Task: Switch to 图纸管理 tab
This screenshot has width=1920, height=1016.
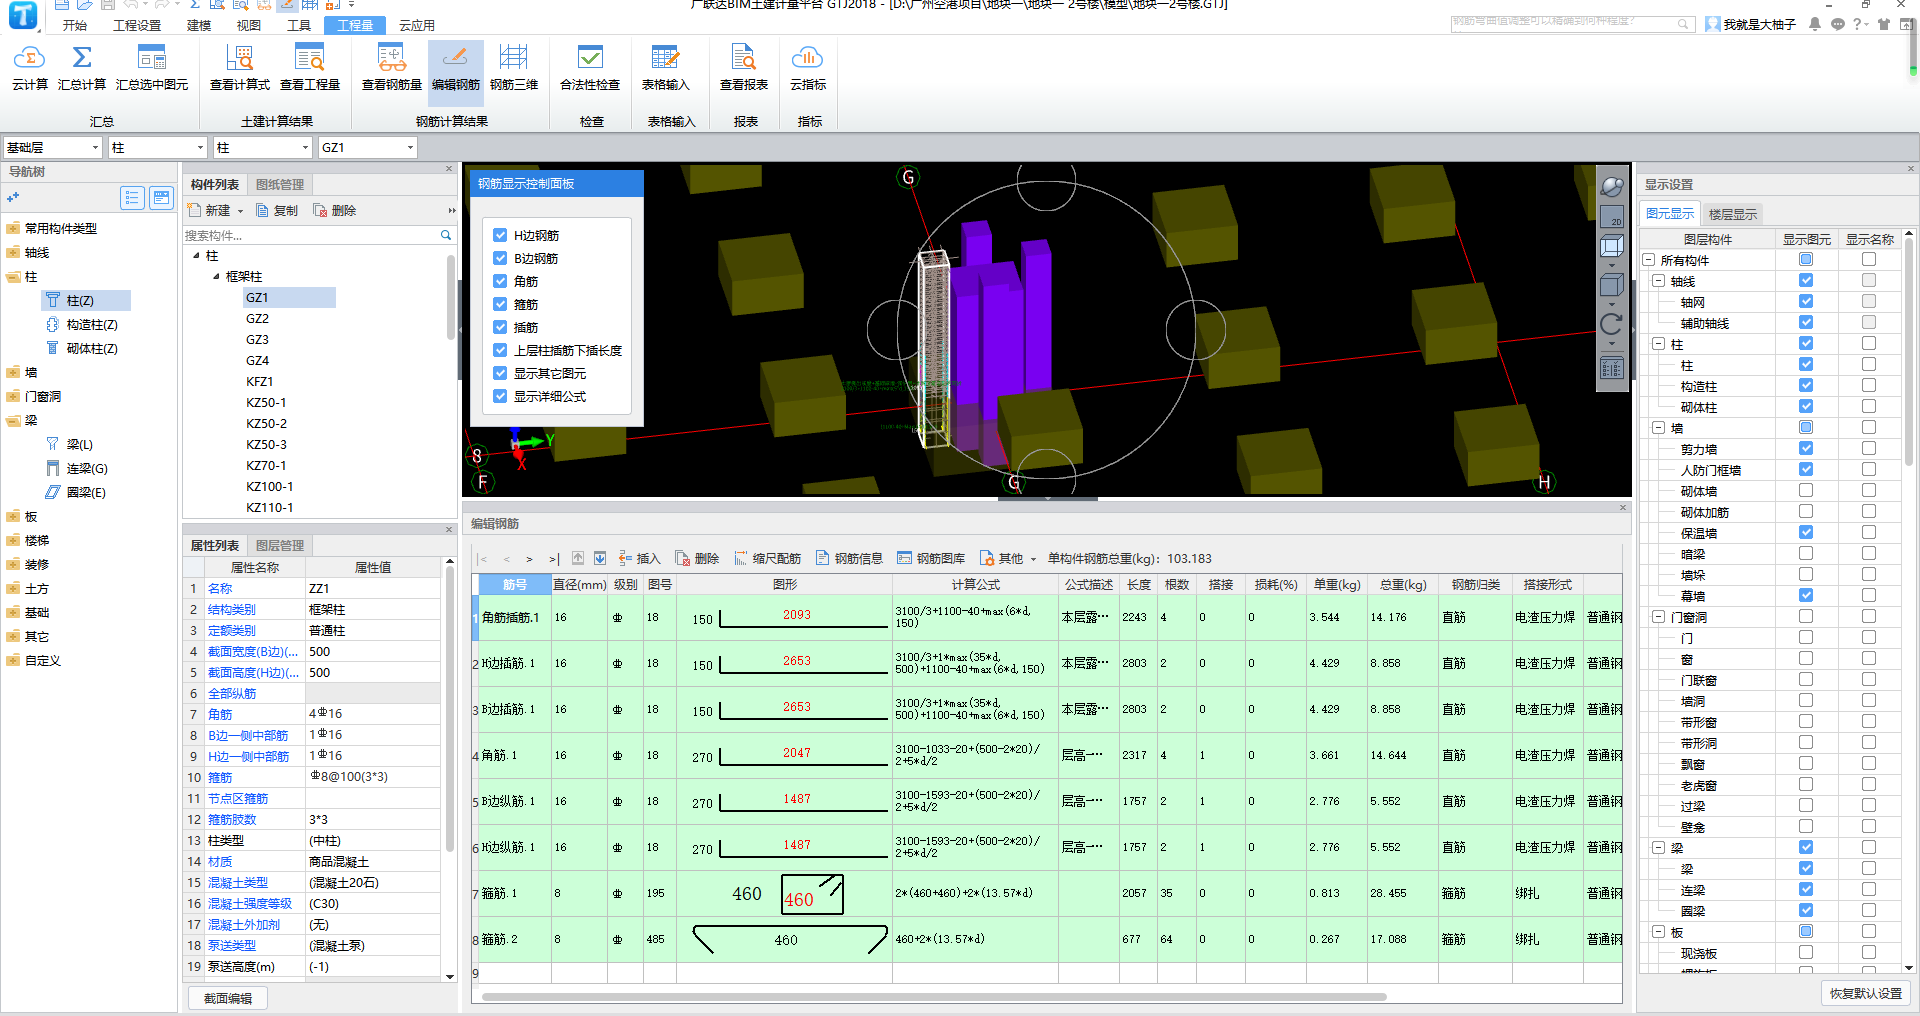Action: tap(280, 184)
